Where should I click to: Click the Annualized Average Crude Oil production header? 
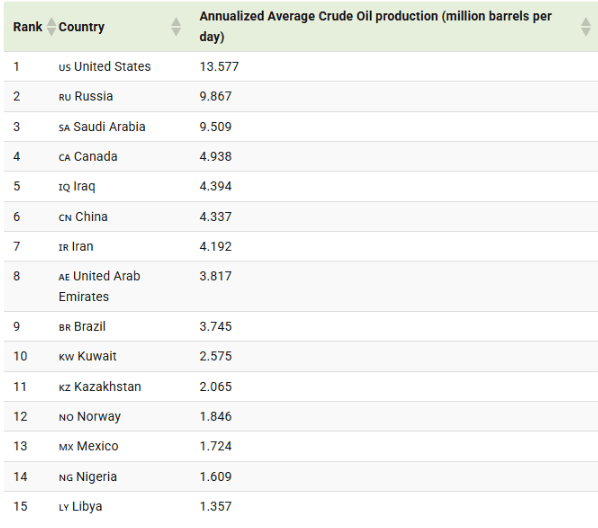pyautogui.click(x=376, y=26)
